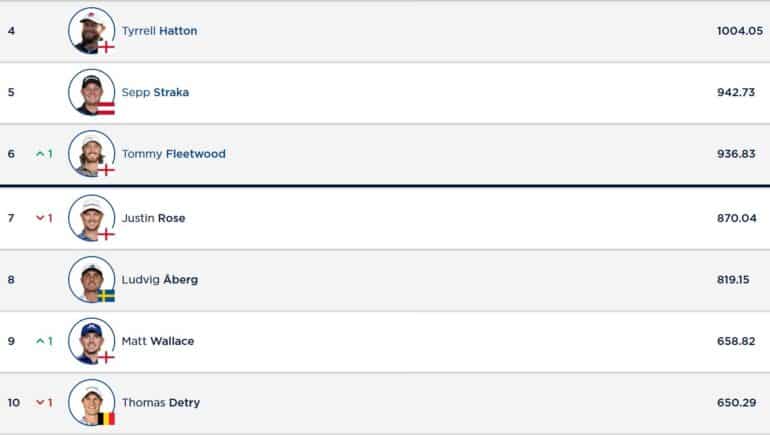Click the Ludvig Åberg player name
This screenshot has width=770, height=435.
point(160,279)
